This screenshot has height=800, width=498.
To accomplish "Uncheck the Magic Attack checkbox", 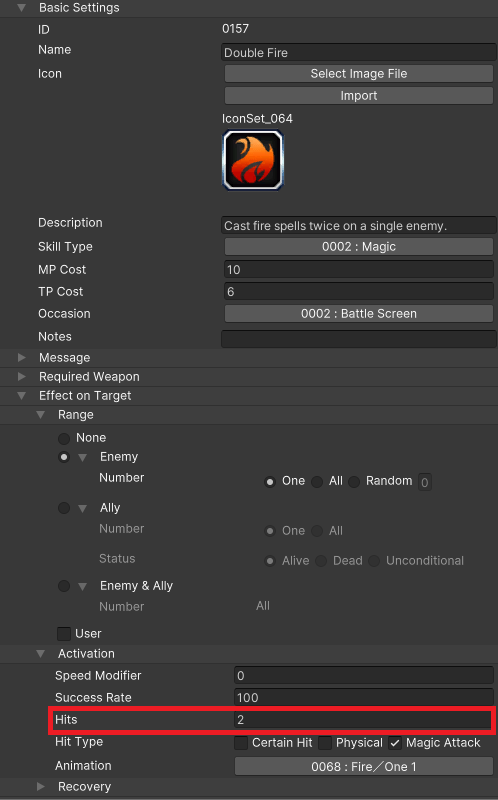I will (x=395, y=743).
